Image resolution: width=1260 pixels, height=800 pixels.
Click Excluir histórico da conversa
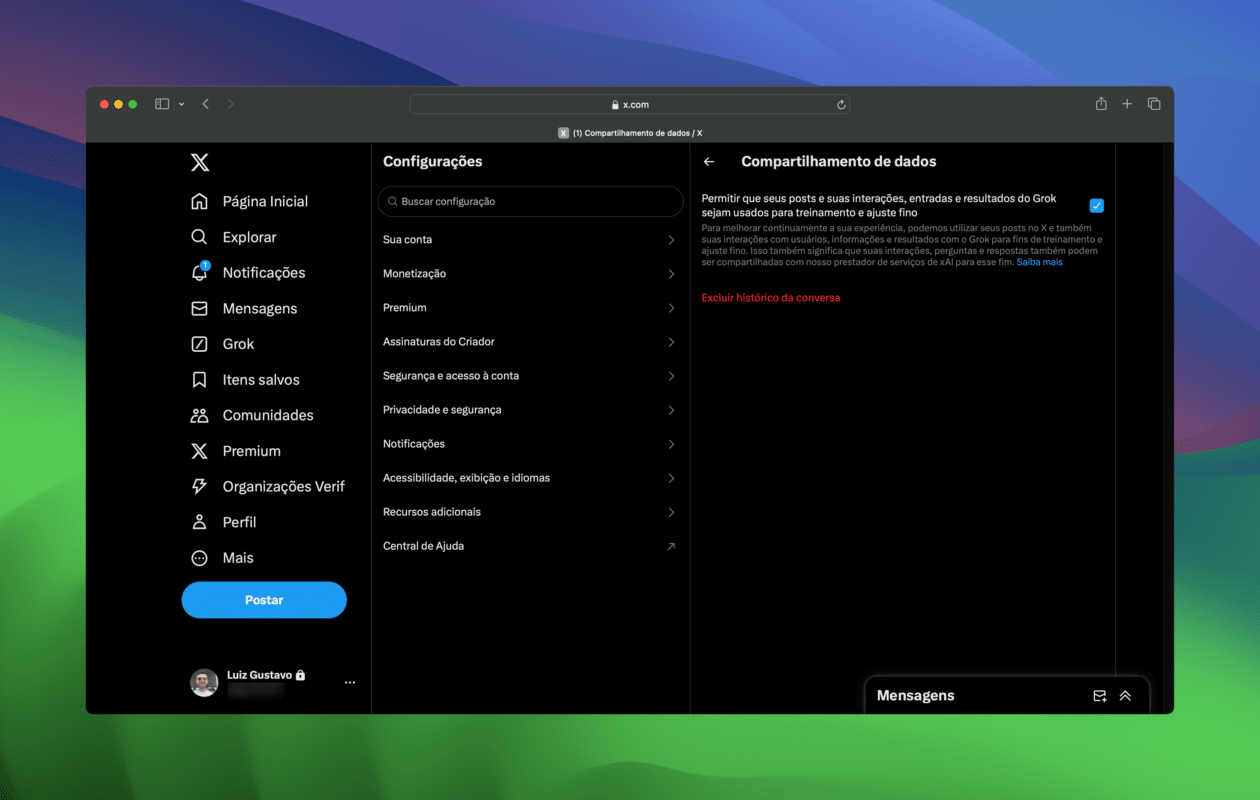771,298
